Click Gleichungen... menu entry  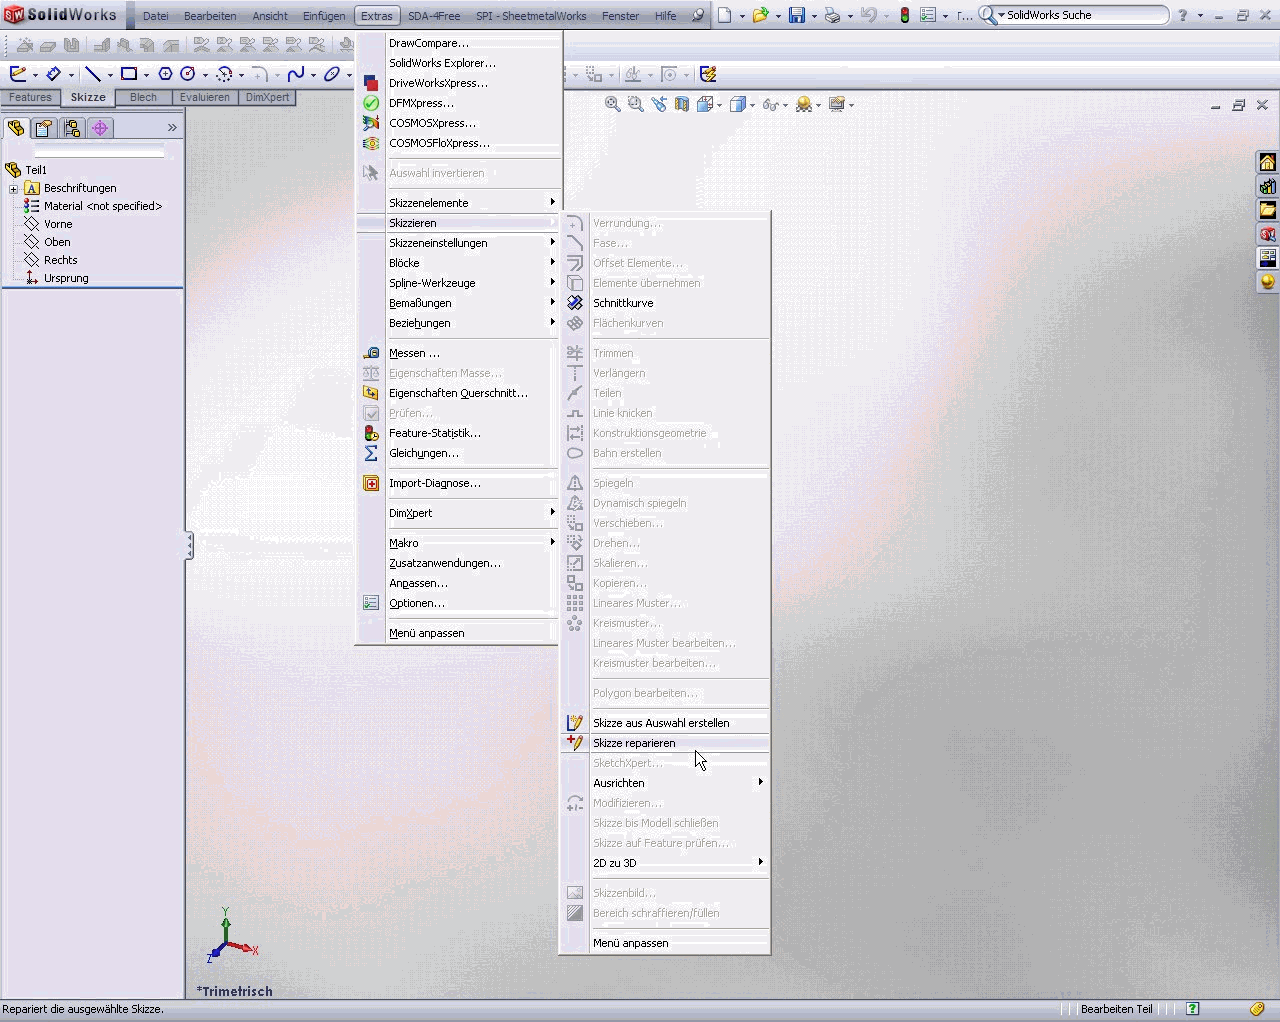point(459,453)
